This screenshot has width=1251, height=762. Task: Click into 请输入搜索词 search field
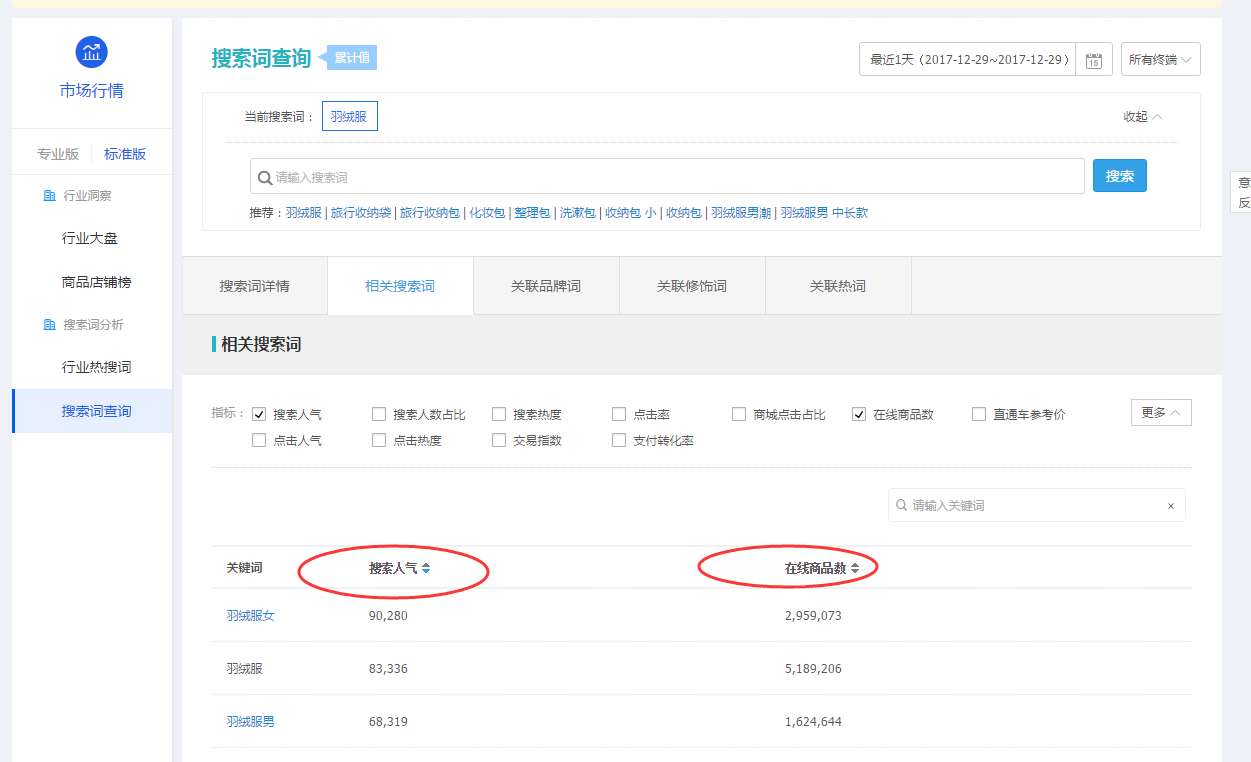click(667, 177)
